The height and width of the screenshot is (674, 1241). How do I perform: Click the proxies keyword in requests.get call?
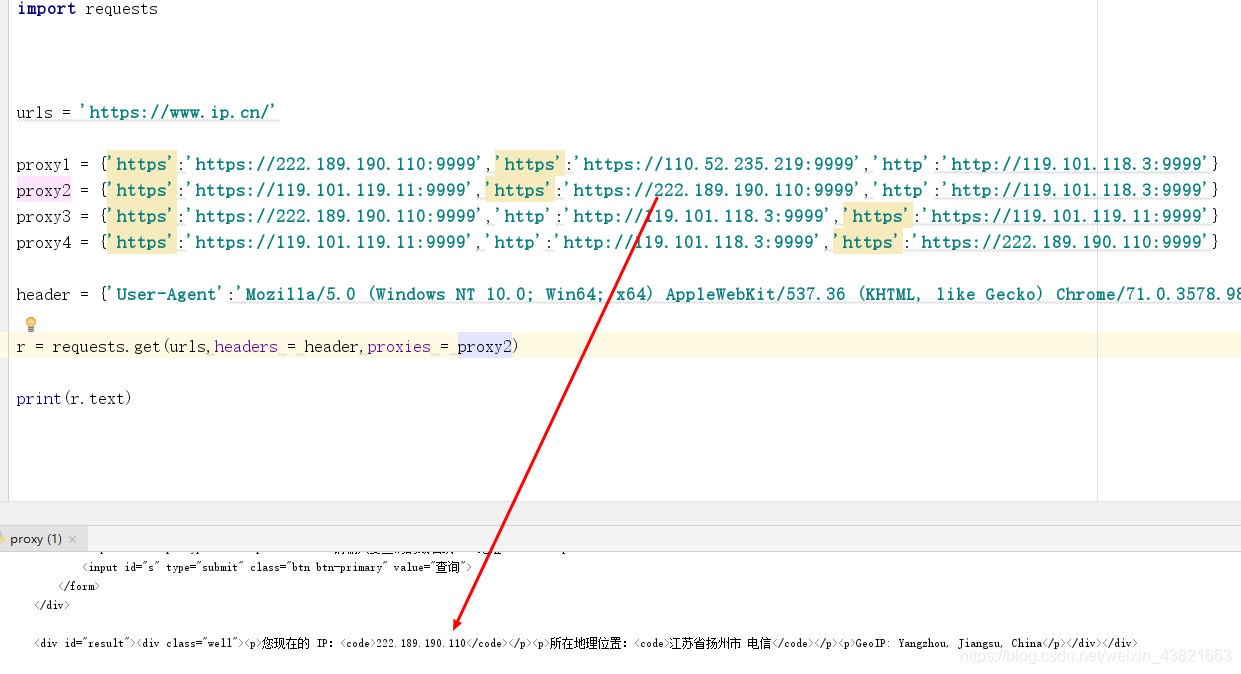399,346
